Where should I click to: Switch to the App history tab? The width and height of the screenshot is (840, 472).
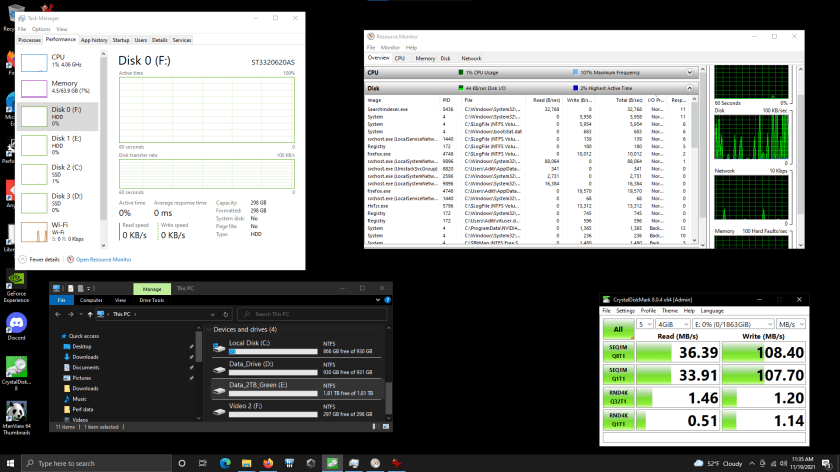(94, 40)
